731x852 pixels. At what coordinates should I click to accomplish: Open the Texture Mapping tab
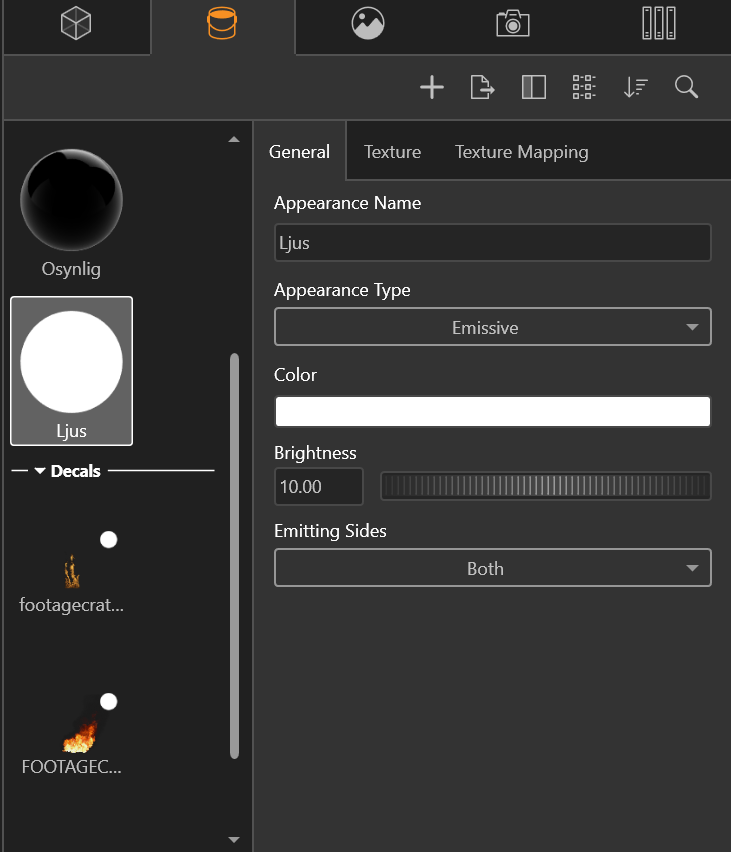[x=521, y=152]
